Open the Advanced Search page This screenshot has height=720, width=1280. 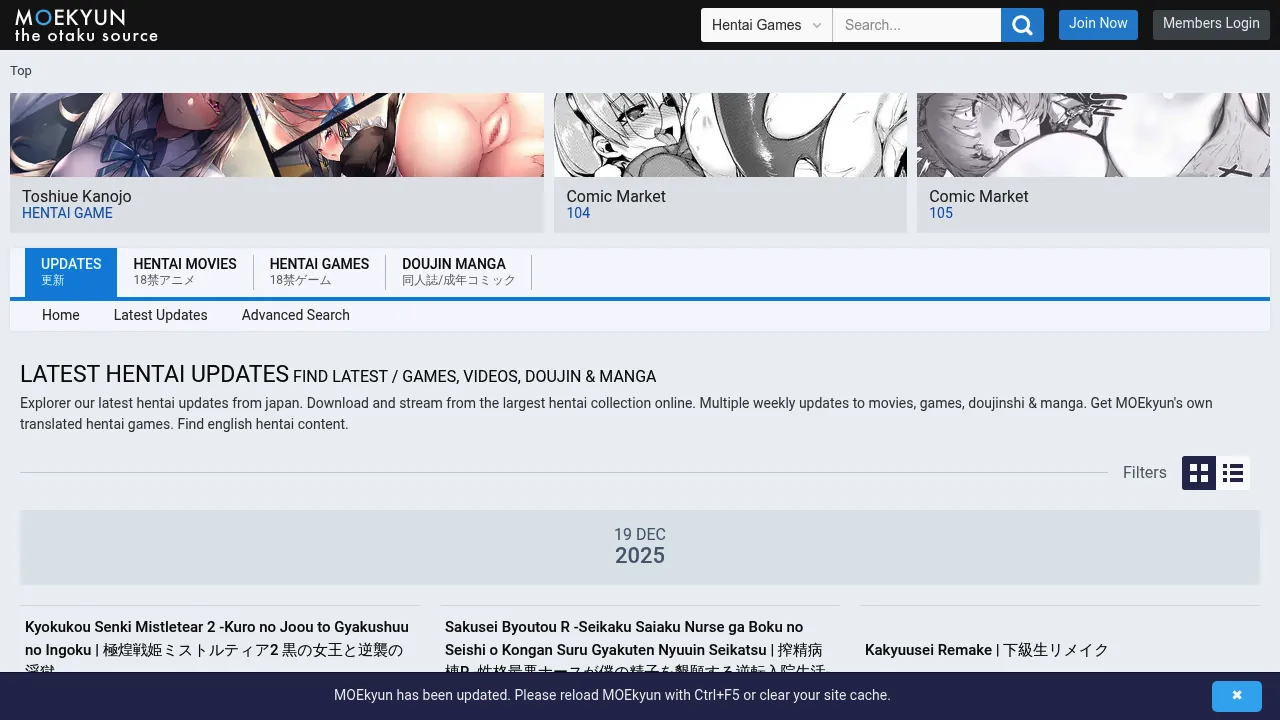[296, 315]
